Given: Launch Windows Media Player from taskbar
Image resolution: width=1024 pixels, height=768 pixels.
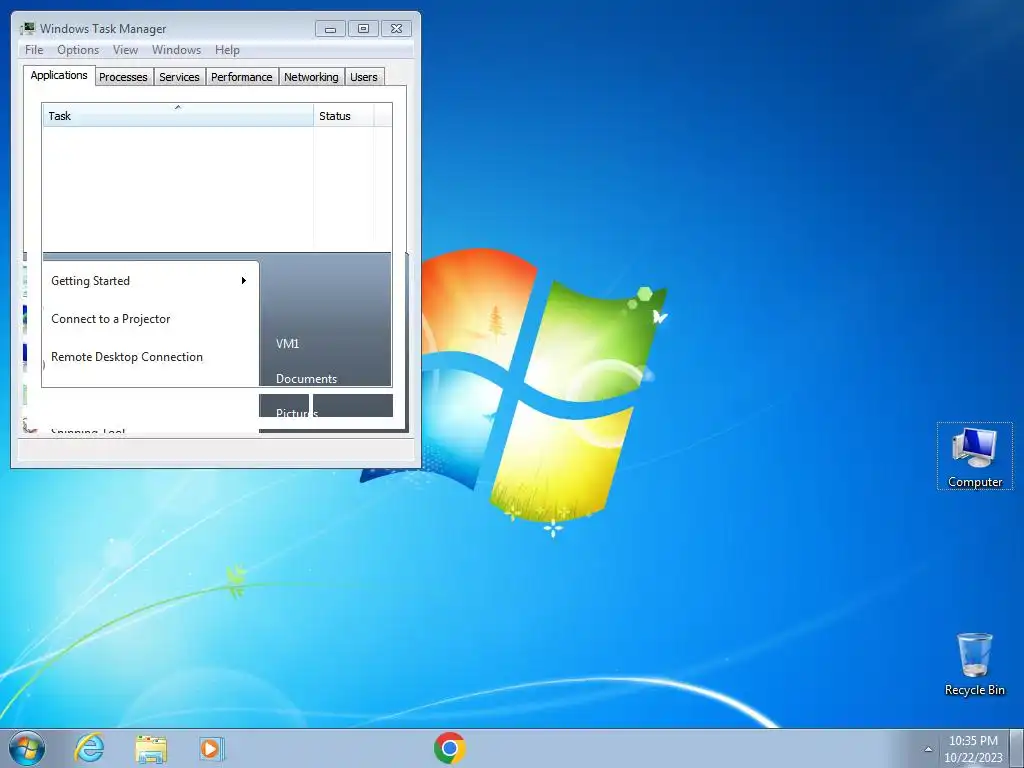Looking at the screenshot, I should coord(211,748).
